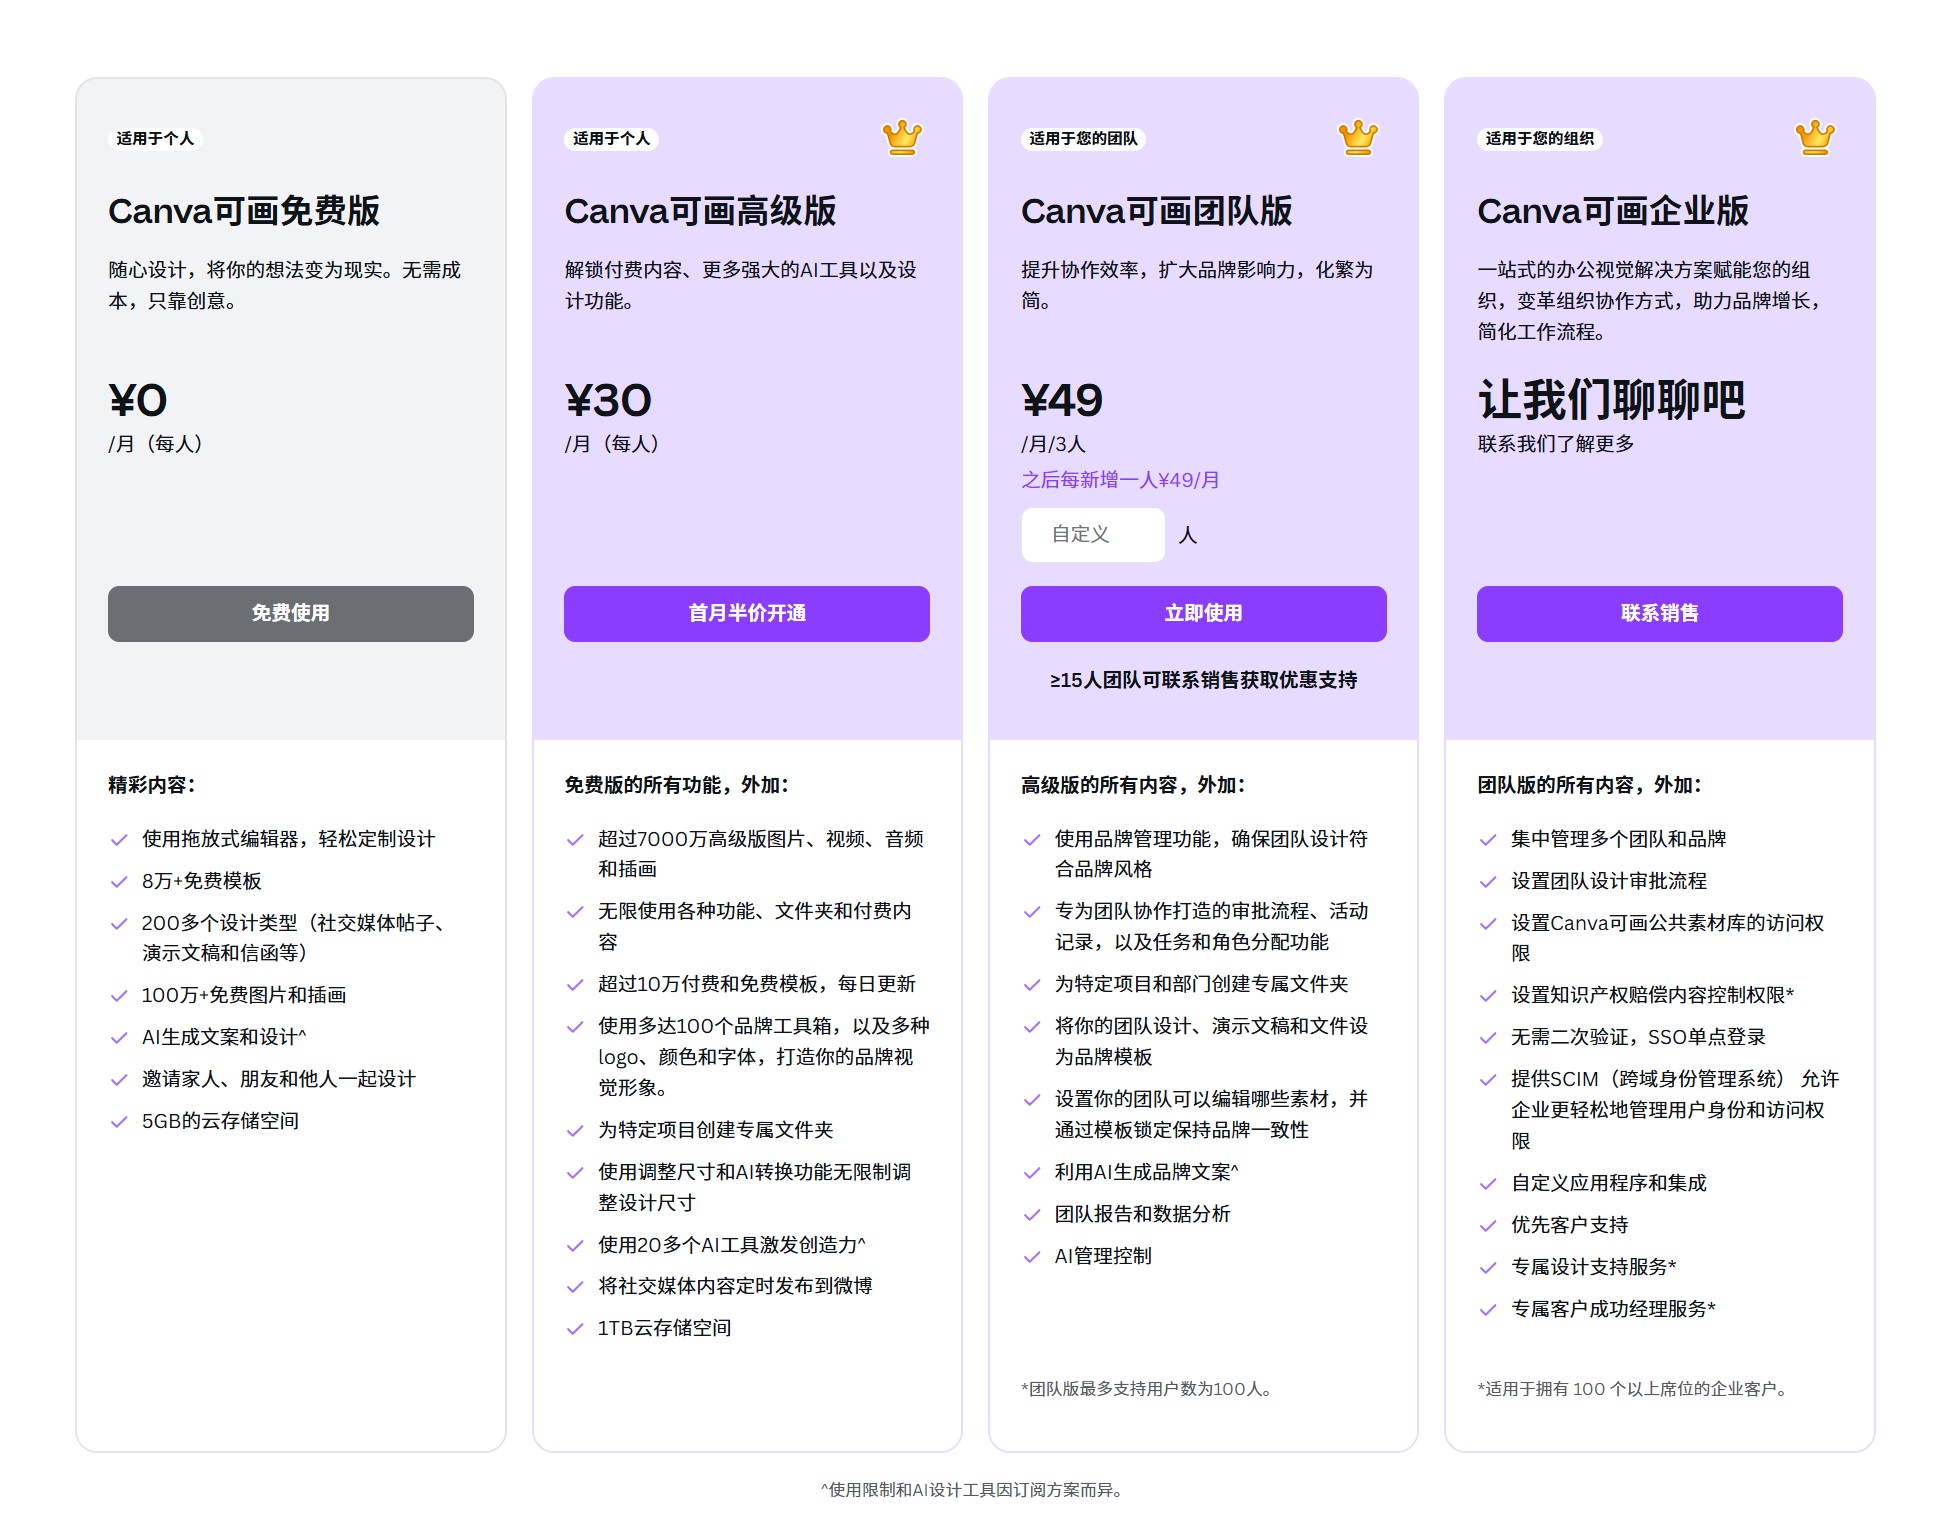This screenshot has width=1953, height=1520.
Task: Click the 无限使用各种功能、文件夹和付费内容 text
Action: coord(755,926)
